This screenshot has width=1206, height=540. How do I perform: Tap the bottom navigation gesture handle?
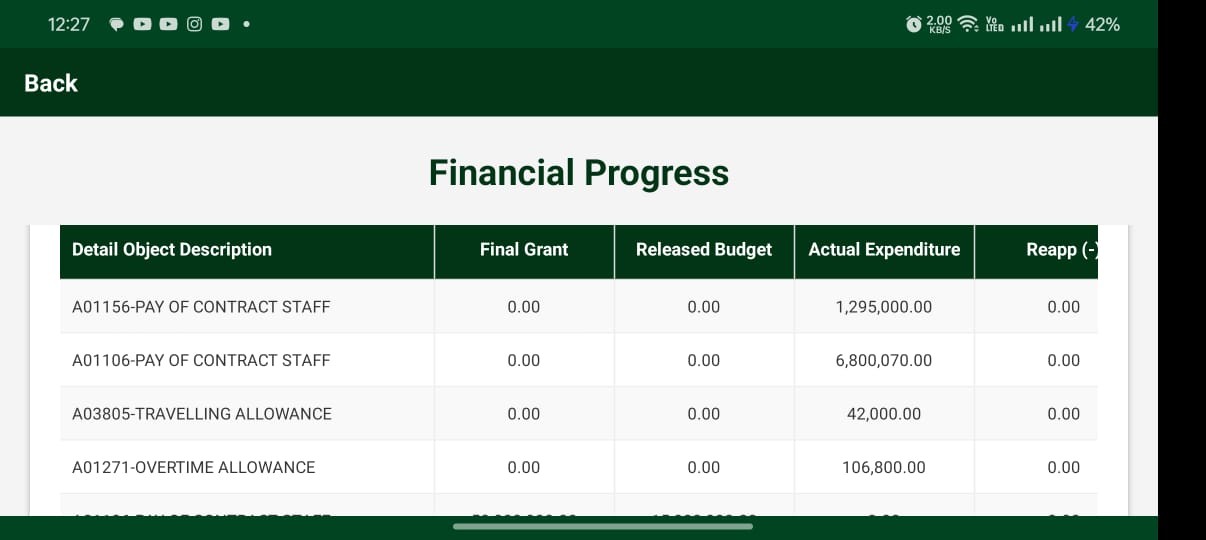[603, 526]
